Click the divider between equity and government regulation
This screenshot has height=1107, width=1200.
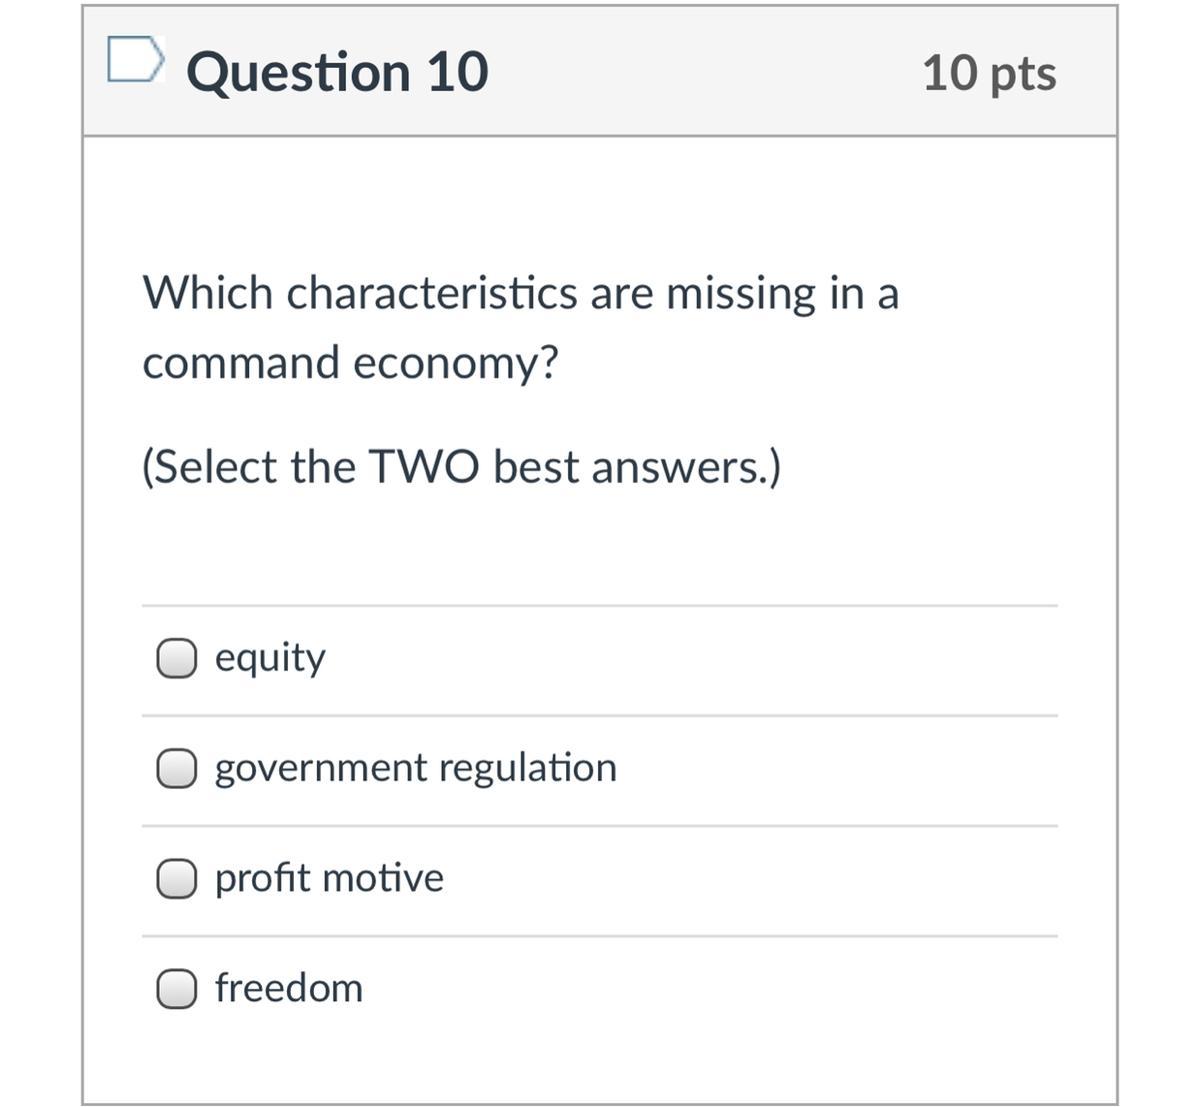(600, 716)
